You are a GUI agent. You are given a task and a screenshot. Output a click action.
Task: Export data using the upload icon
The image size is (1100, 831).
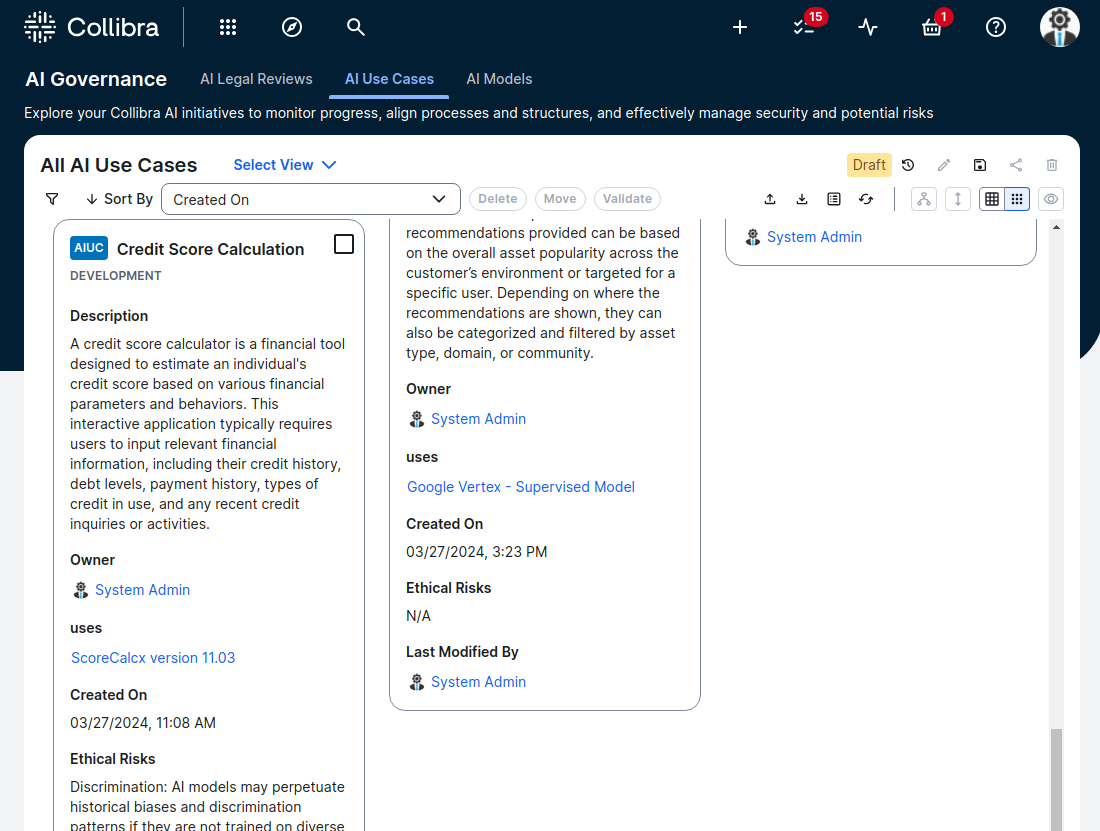(770, 198)
